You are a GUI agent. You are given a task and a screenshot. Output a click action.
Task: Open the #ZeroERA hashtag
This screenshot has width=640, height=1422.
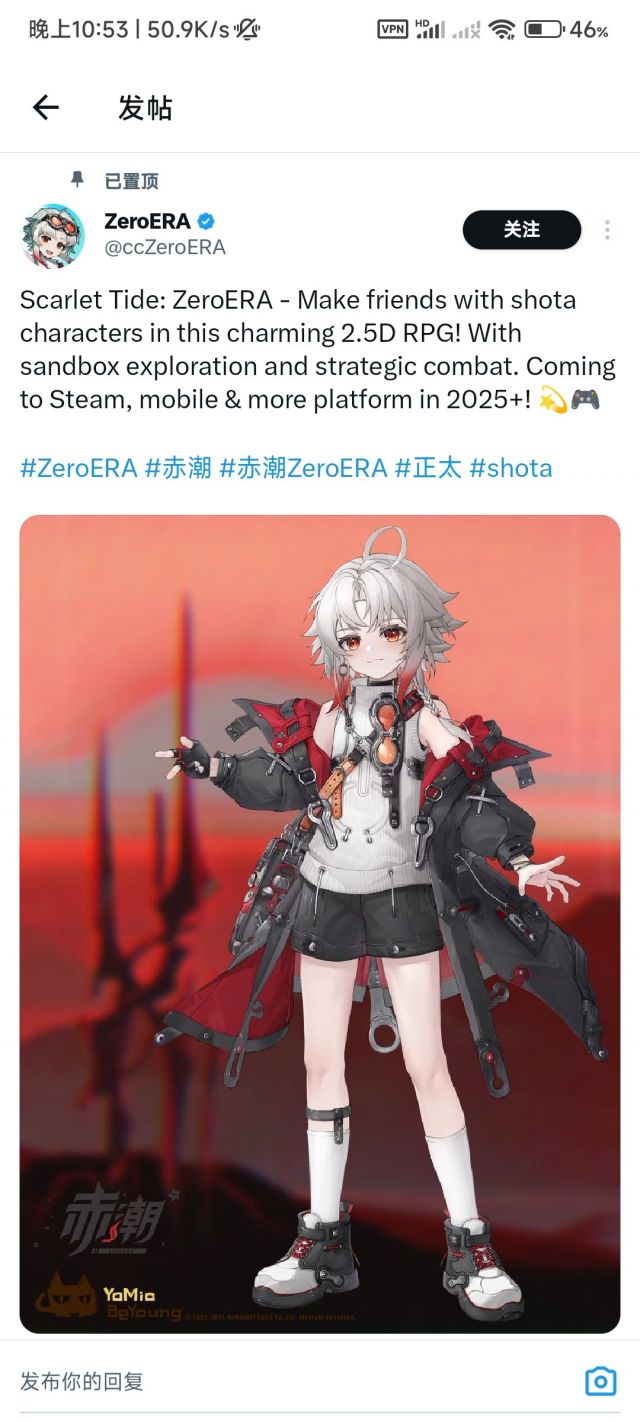pos(78,467)
